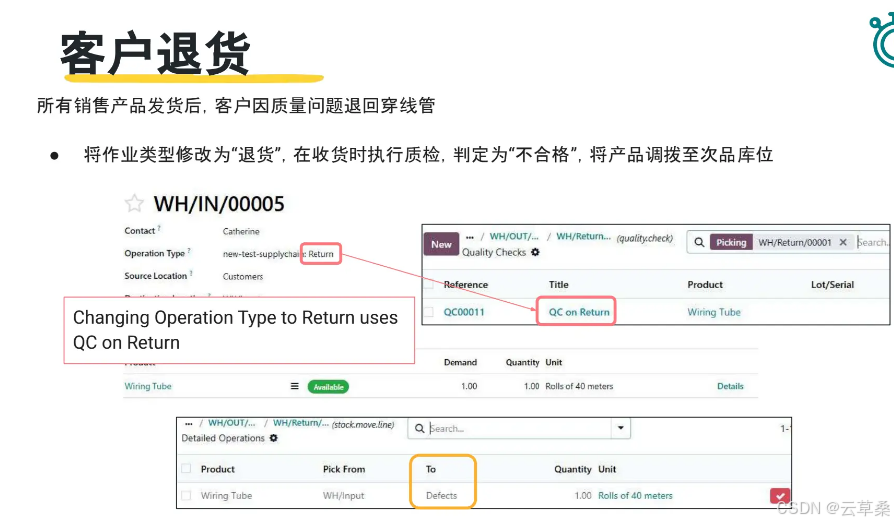
Task: Open Detailed Operations gear settings icon
Action: click(x=274, y=438)
